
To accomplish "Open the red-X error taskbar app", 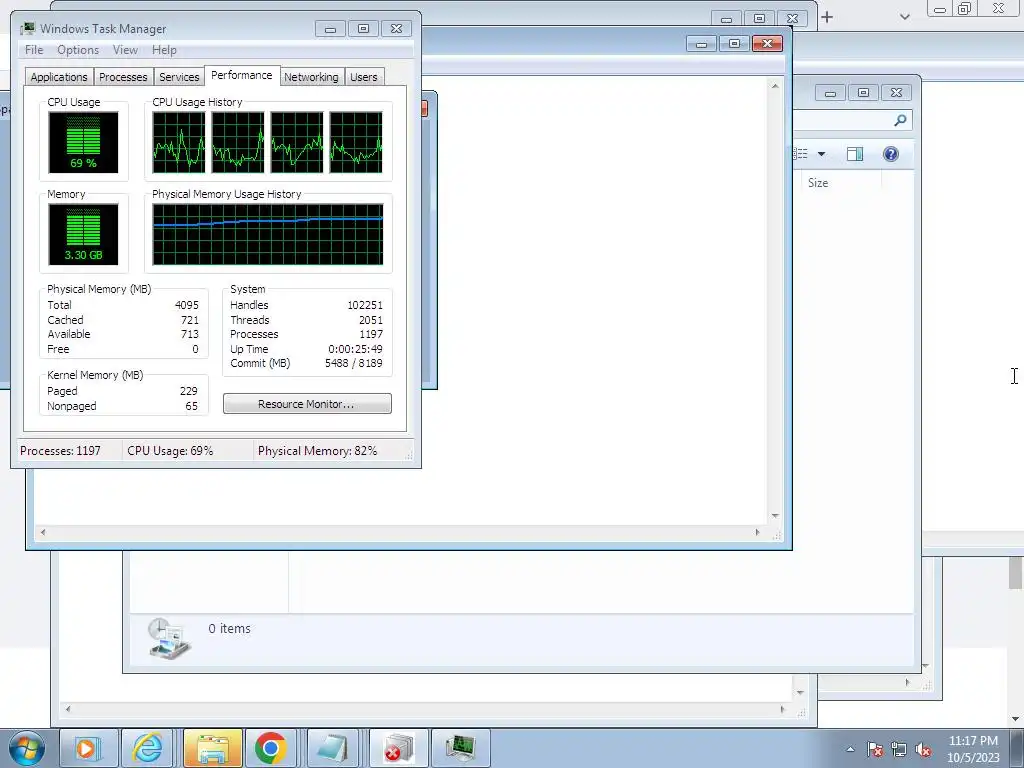I will click(398, 748).
